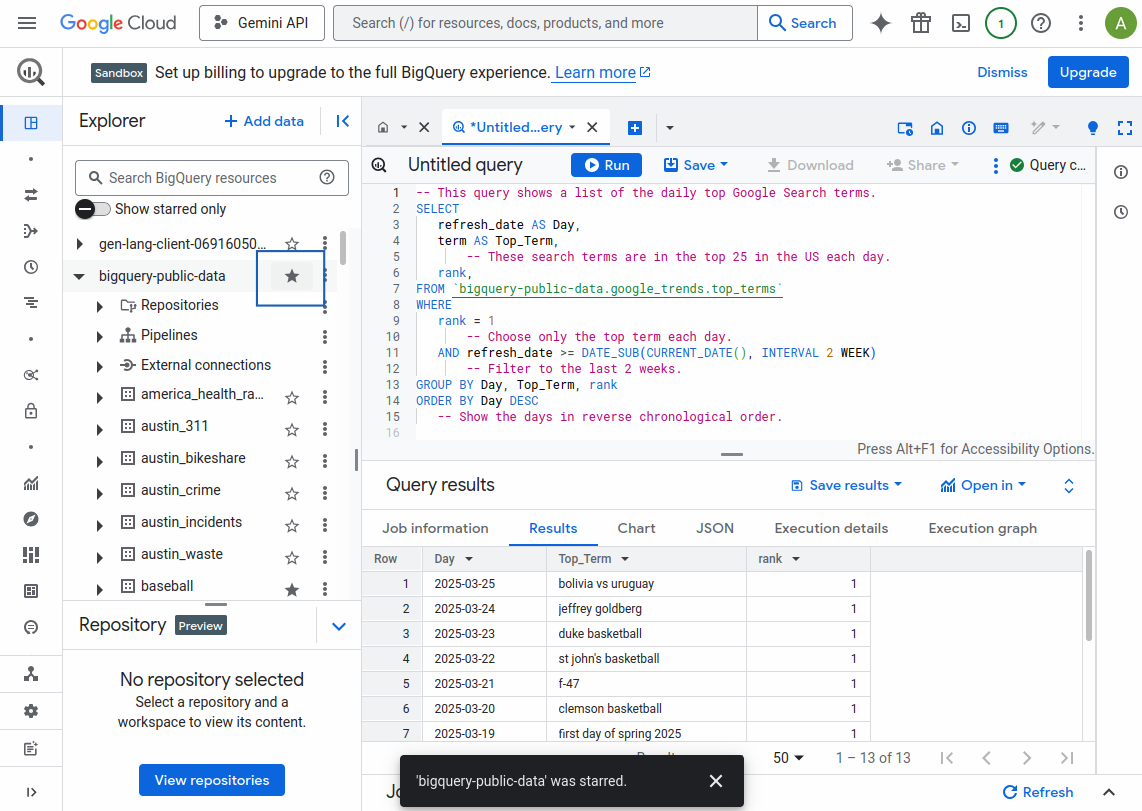Open Execution details tab
This screenshot has width=1142, height=811.
click(831, 529)
